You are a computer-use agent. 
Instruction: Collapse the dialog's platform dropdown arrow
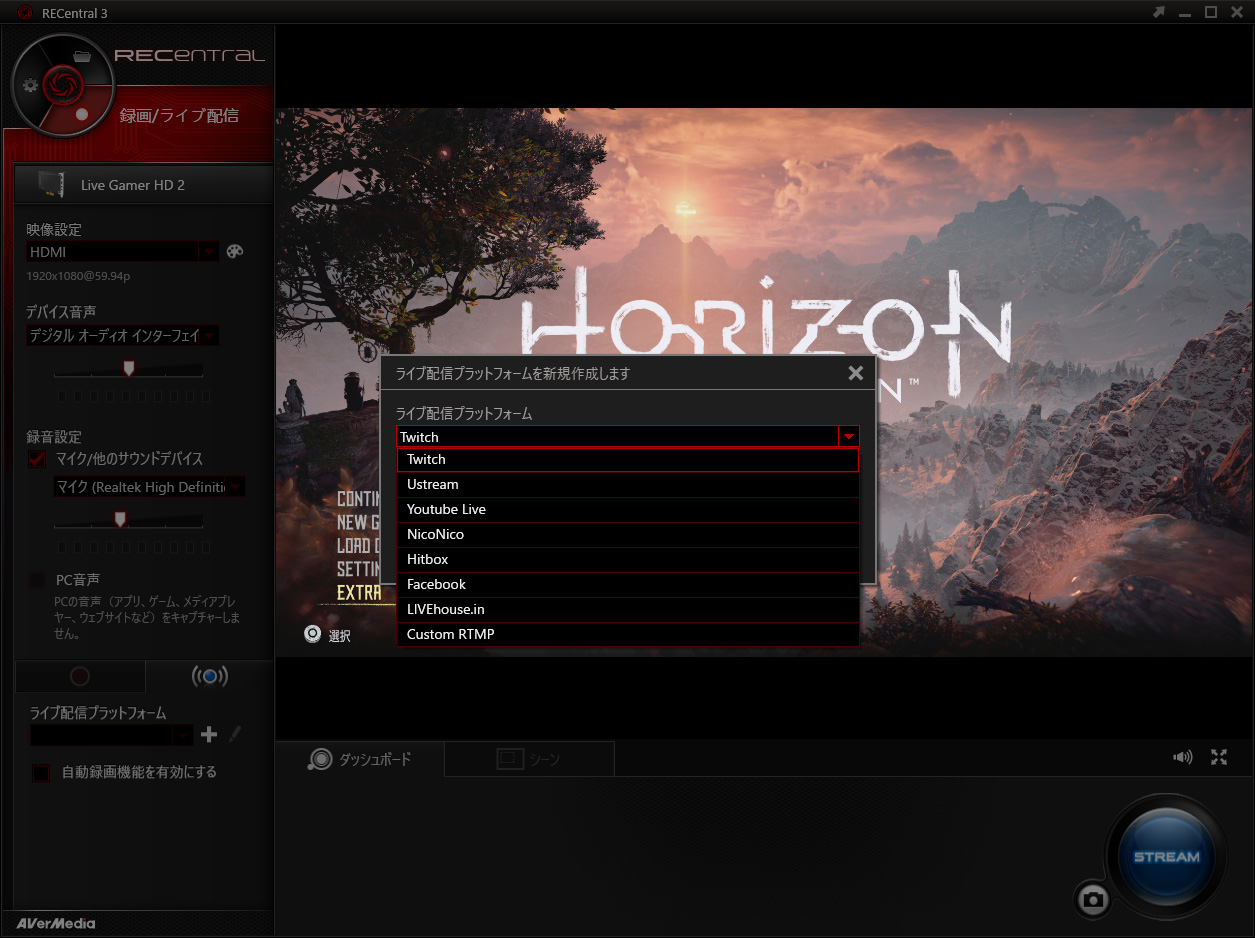coord(849,437)
